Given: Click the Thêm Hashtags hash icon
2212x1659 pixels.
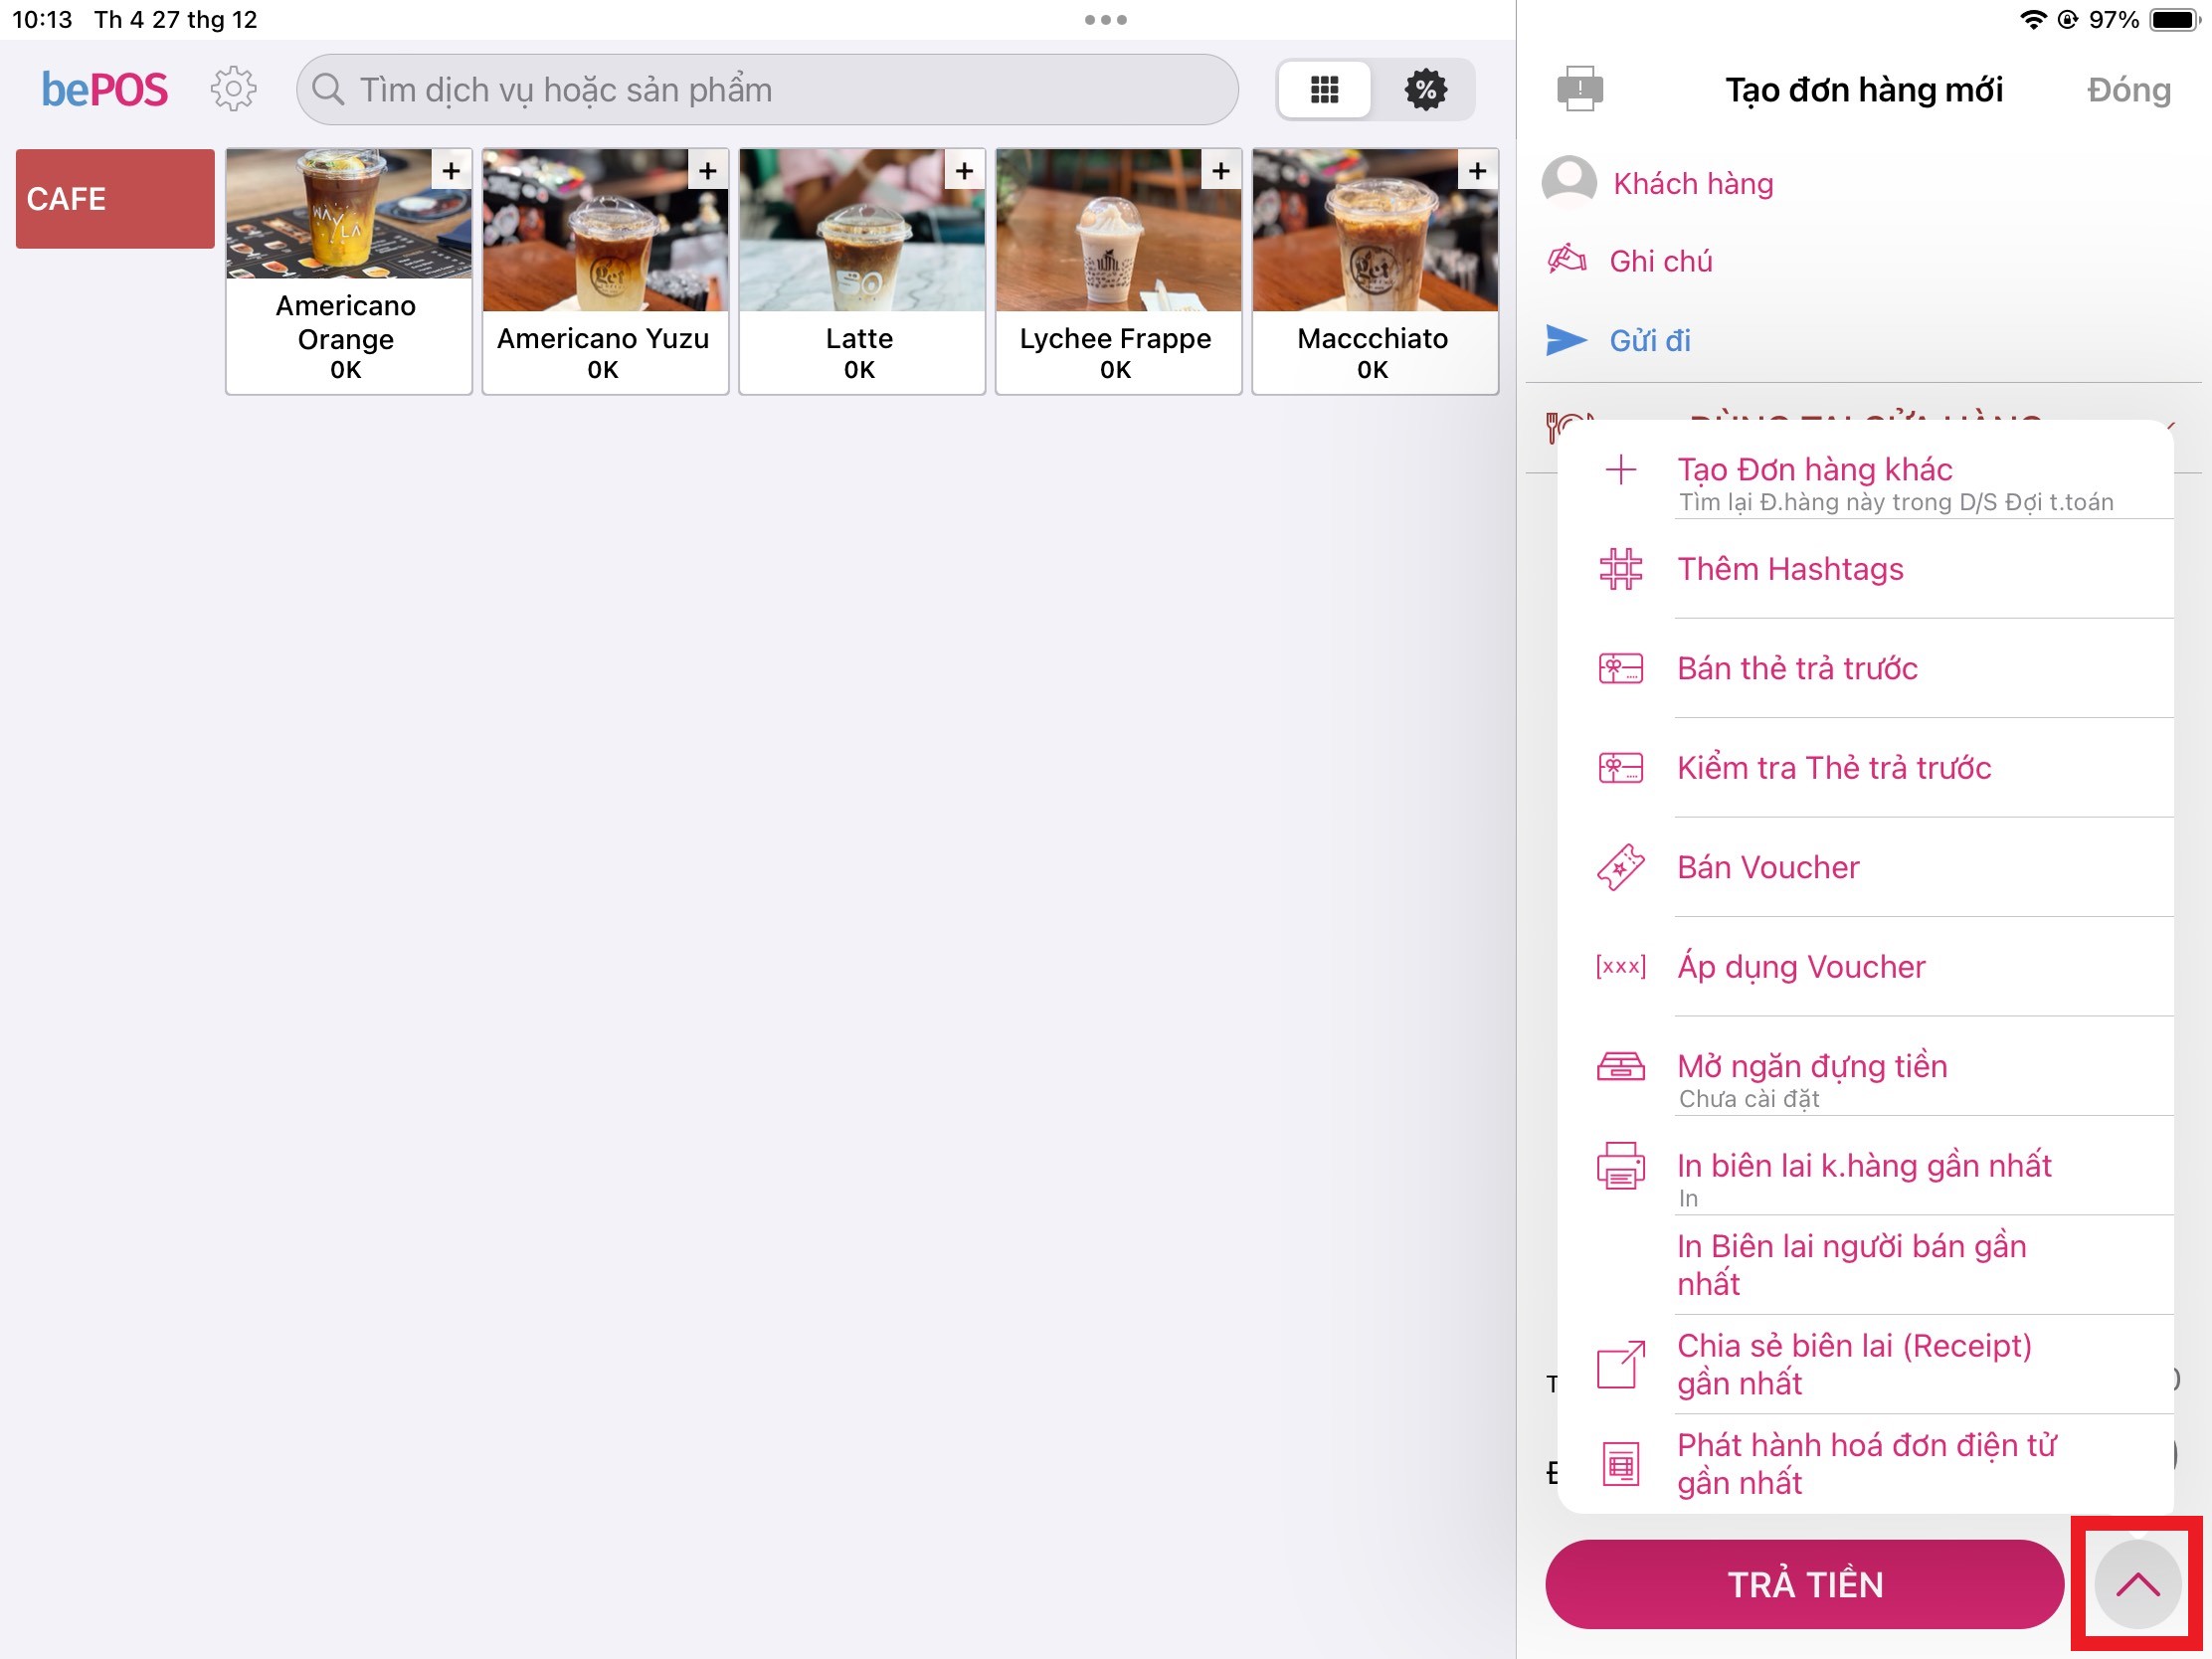Looking at the screenshot, I should pyautogui.click(x=1620, y=569).
